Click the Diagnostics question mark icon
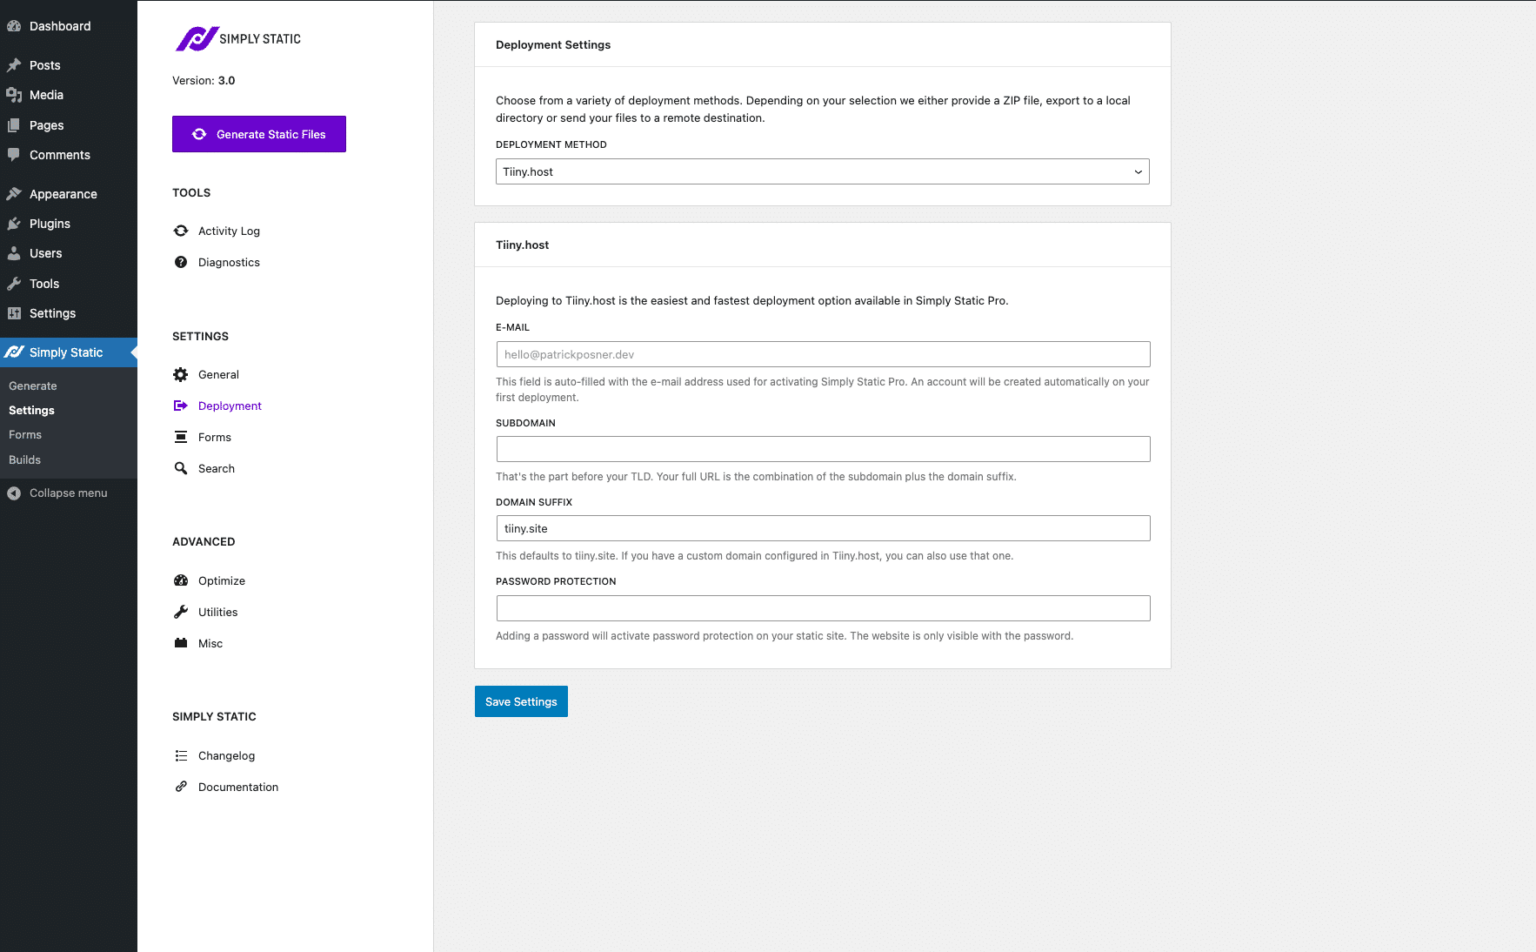This screenshot has width=1536, height=952. pos(181,262)
